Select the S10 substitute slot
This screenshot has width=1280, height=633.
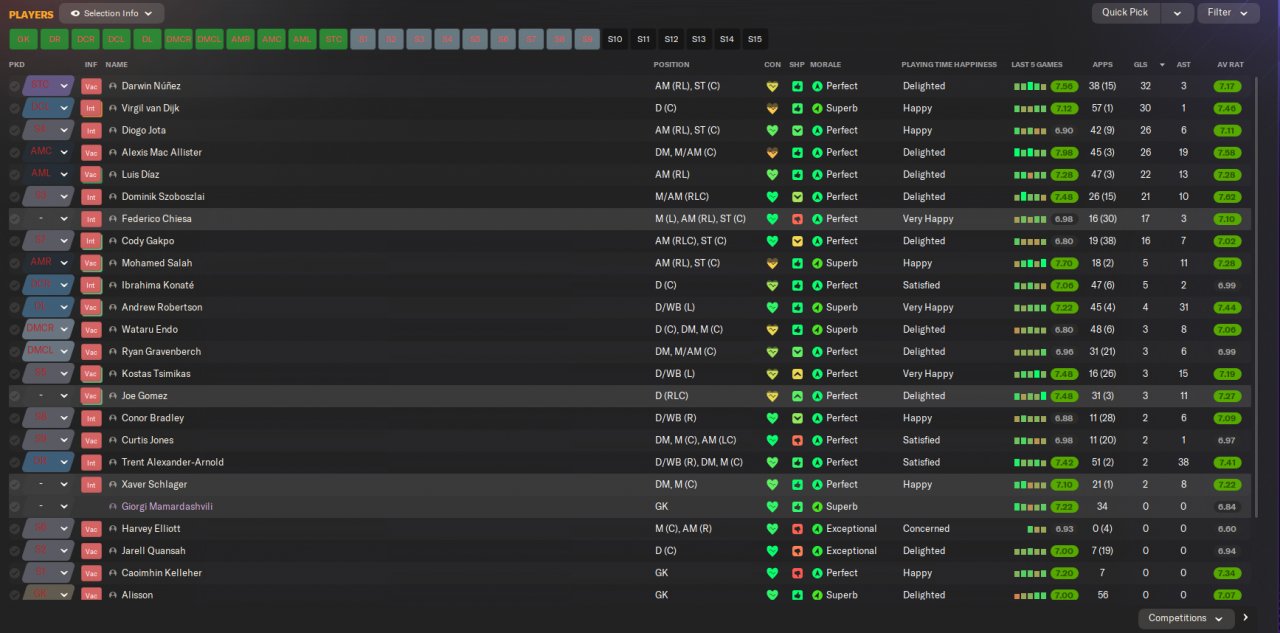[x=615, y=39]
